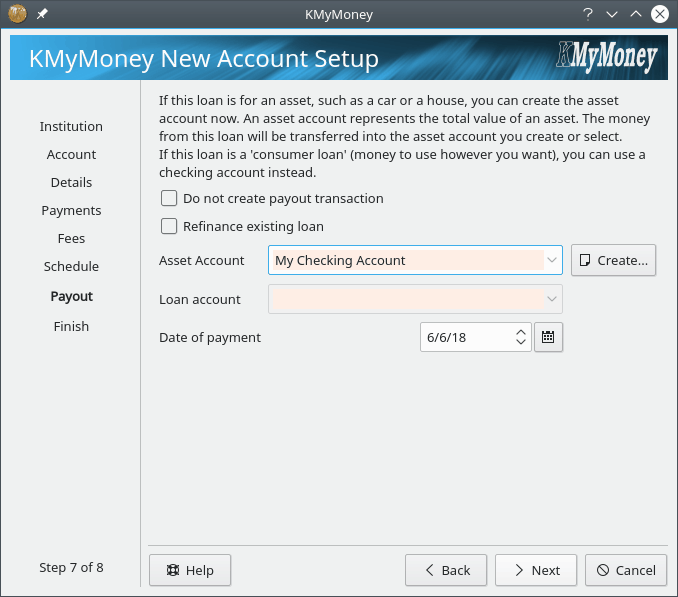Viewport: 678px width, 597px height.
Task: Click the 'Date of payment' label
Action: click(x=210, y=338)
